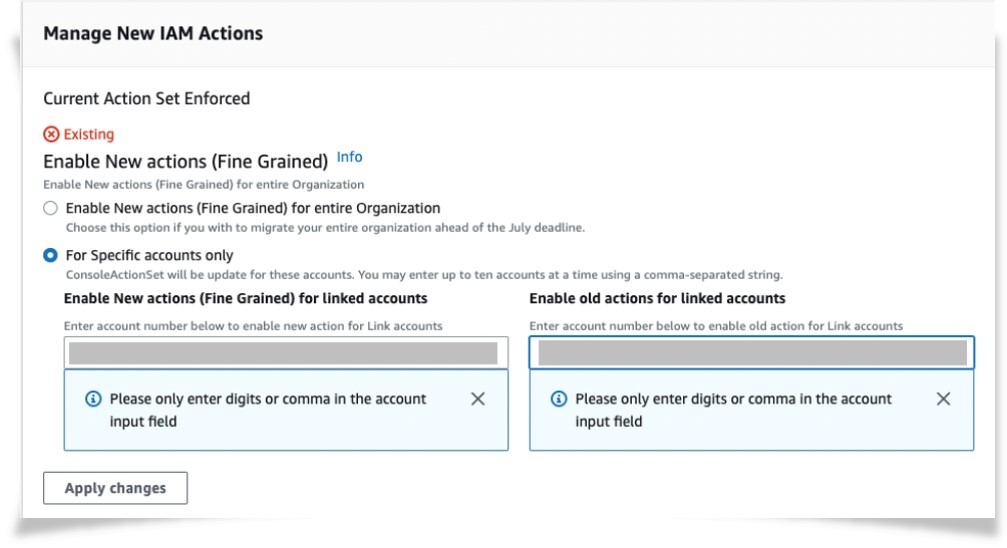Image resolution: width=1007 pixels, height=548 pixels.
Task: Dismiss the alert under the old actions field
Action: [x=943, y=399]
